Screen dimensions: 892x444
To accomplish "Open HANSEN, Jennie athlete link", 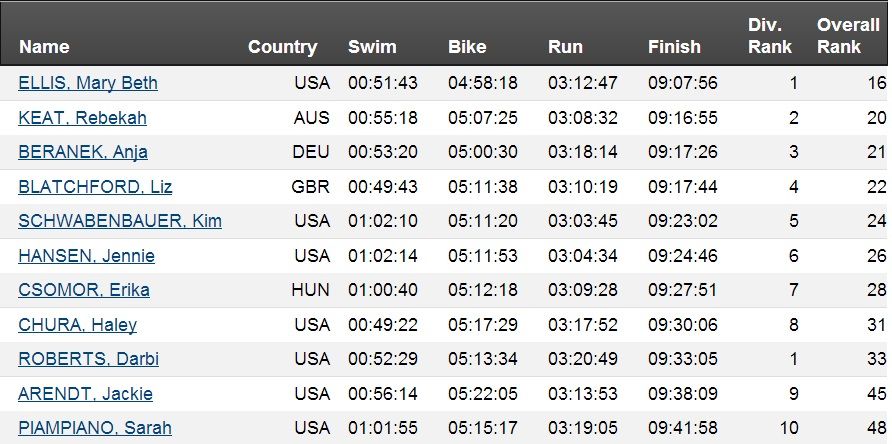I will point(86,256).
